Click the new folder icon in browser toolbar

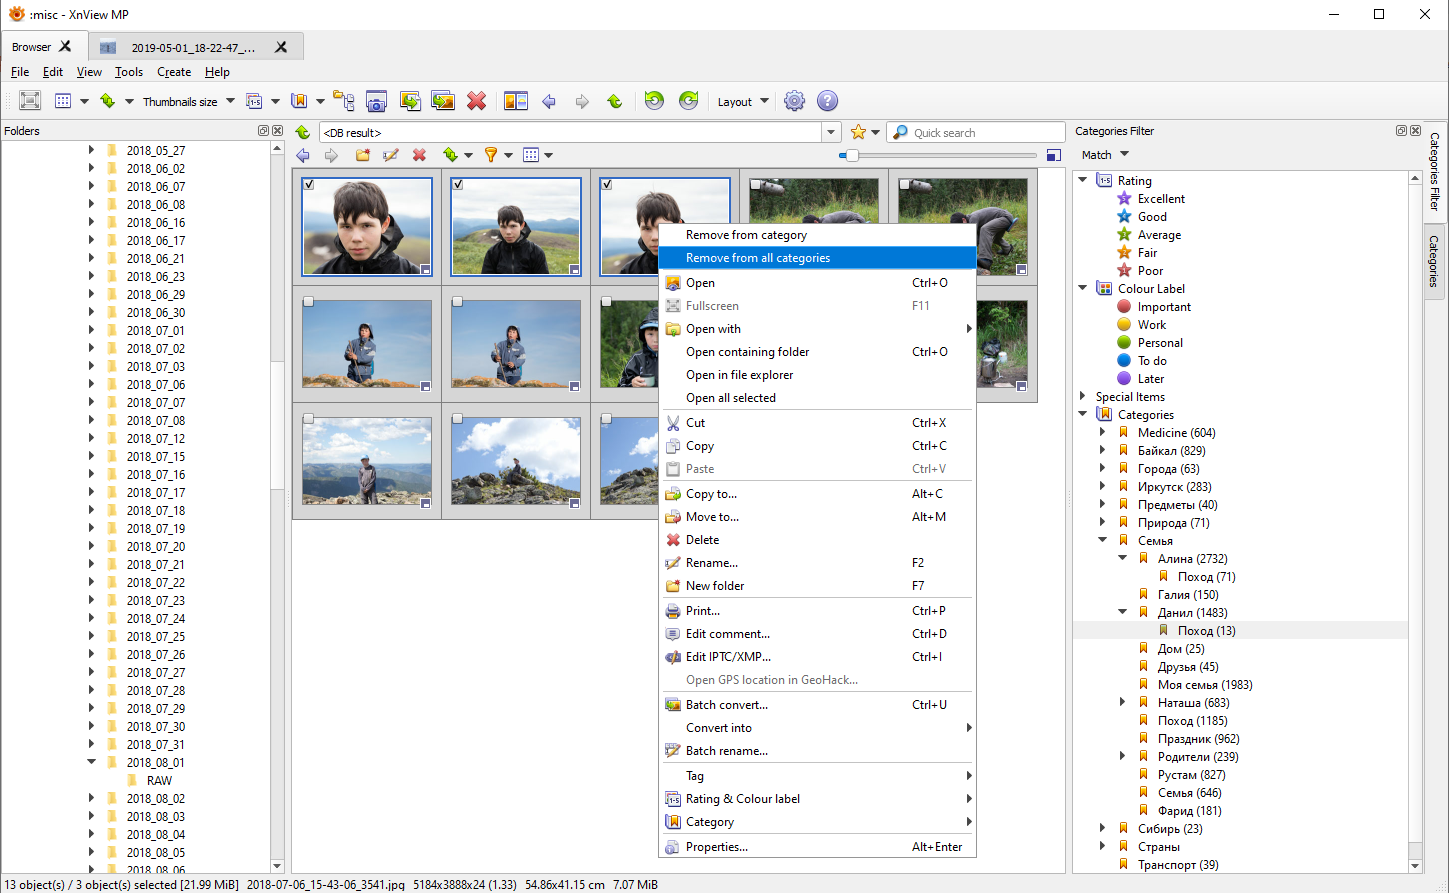[x=362, y=155]
